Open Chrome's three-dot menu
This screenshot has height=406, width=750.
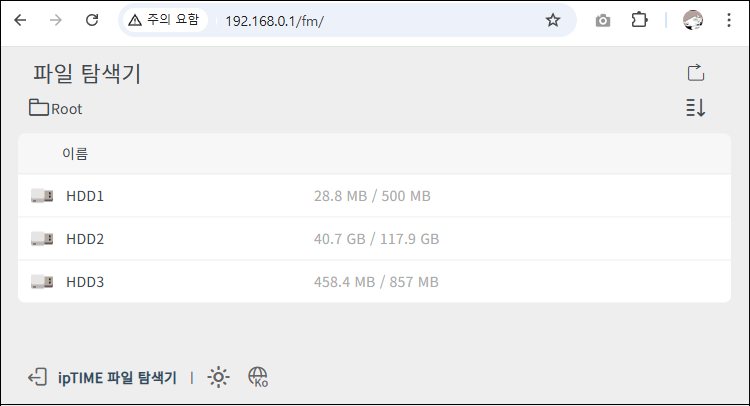(728, 20)
